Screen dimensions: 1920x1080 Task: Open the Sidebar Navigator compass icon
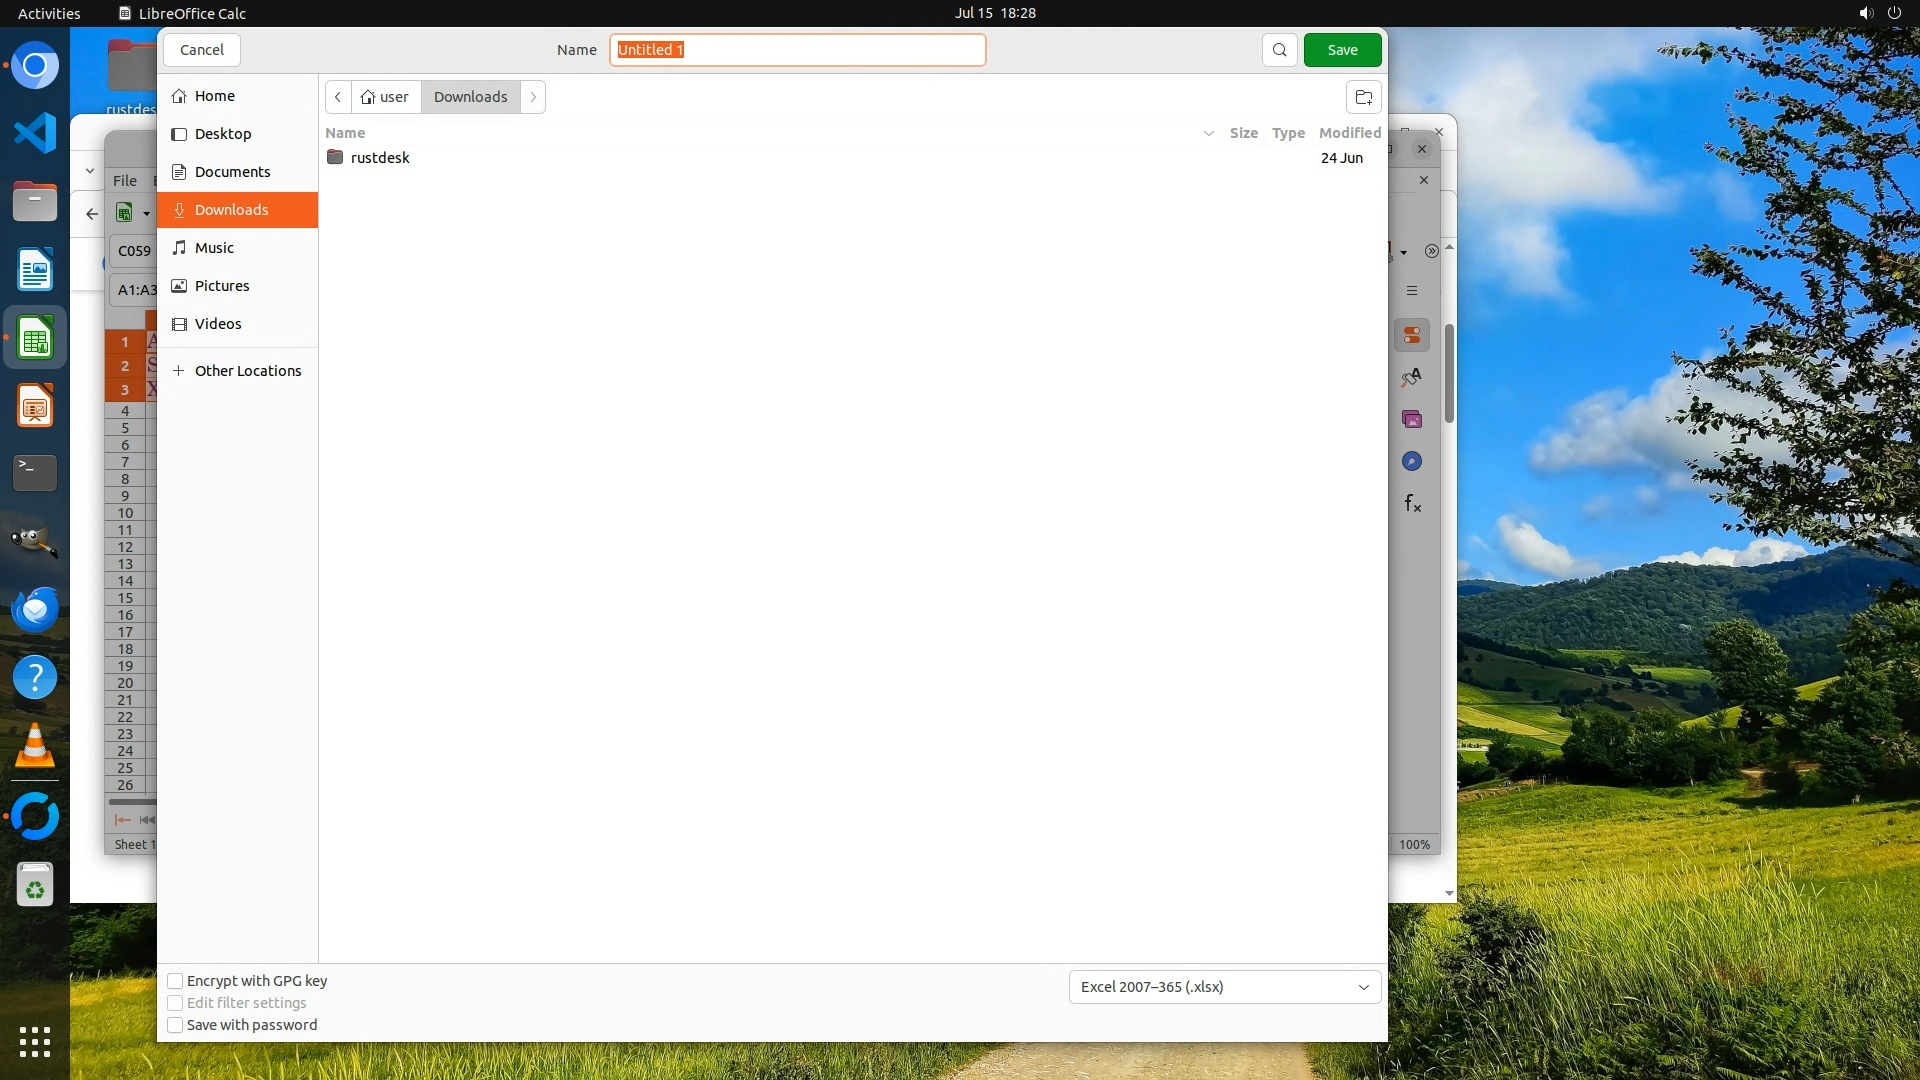pyautogui.click(x=1412, y=461)
